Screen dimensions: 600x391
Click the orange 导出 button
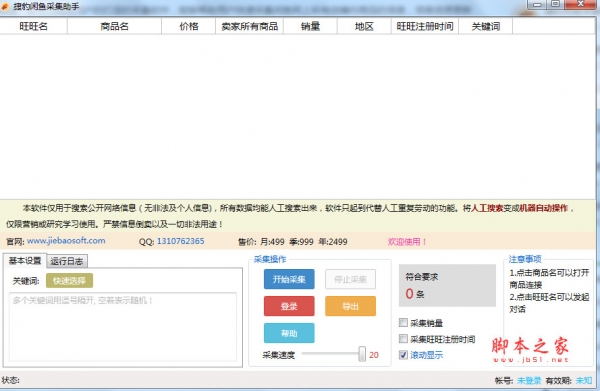(x=350, y=306)
